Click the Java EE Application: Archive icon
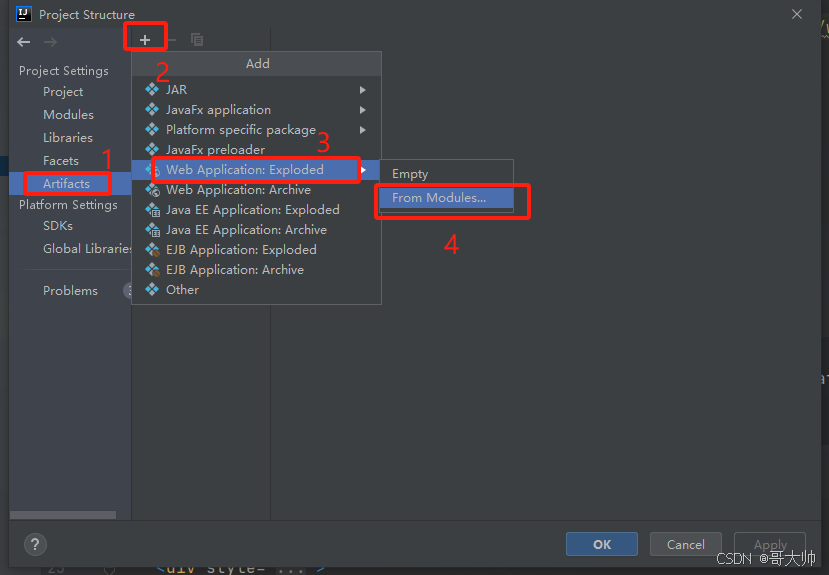The width and height of the screenshot is (829, 575). point(153,230)
